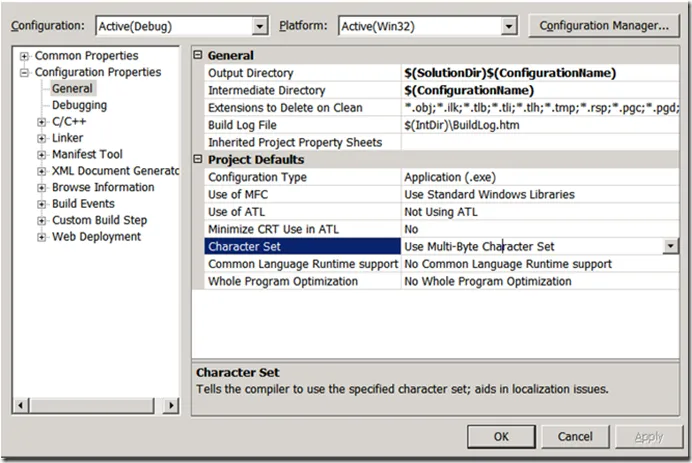Open the Character Set value dropdown arrow
The height and width of the screenshot is (463, 692).
[x=670, y=246]
